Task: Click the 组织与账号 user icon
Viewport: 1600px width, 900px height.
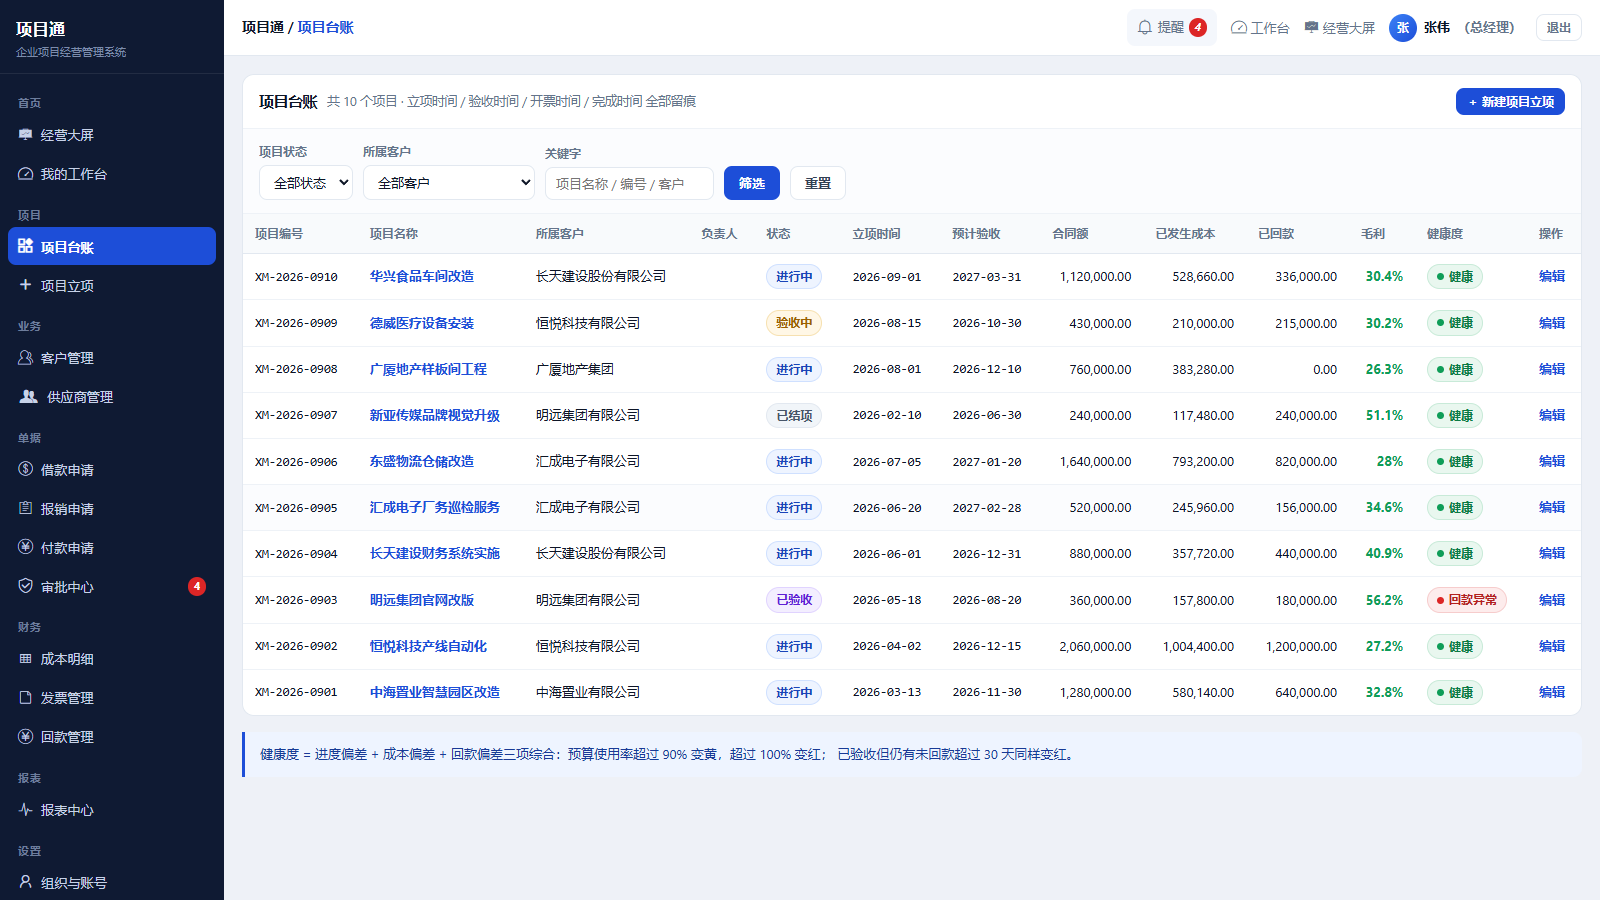Action: tap(25, 882)
